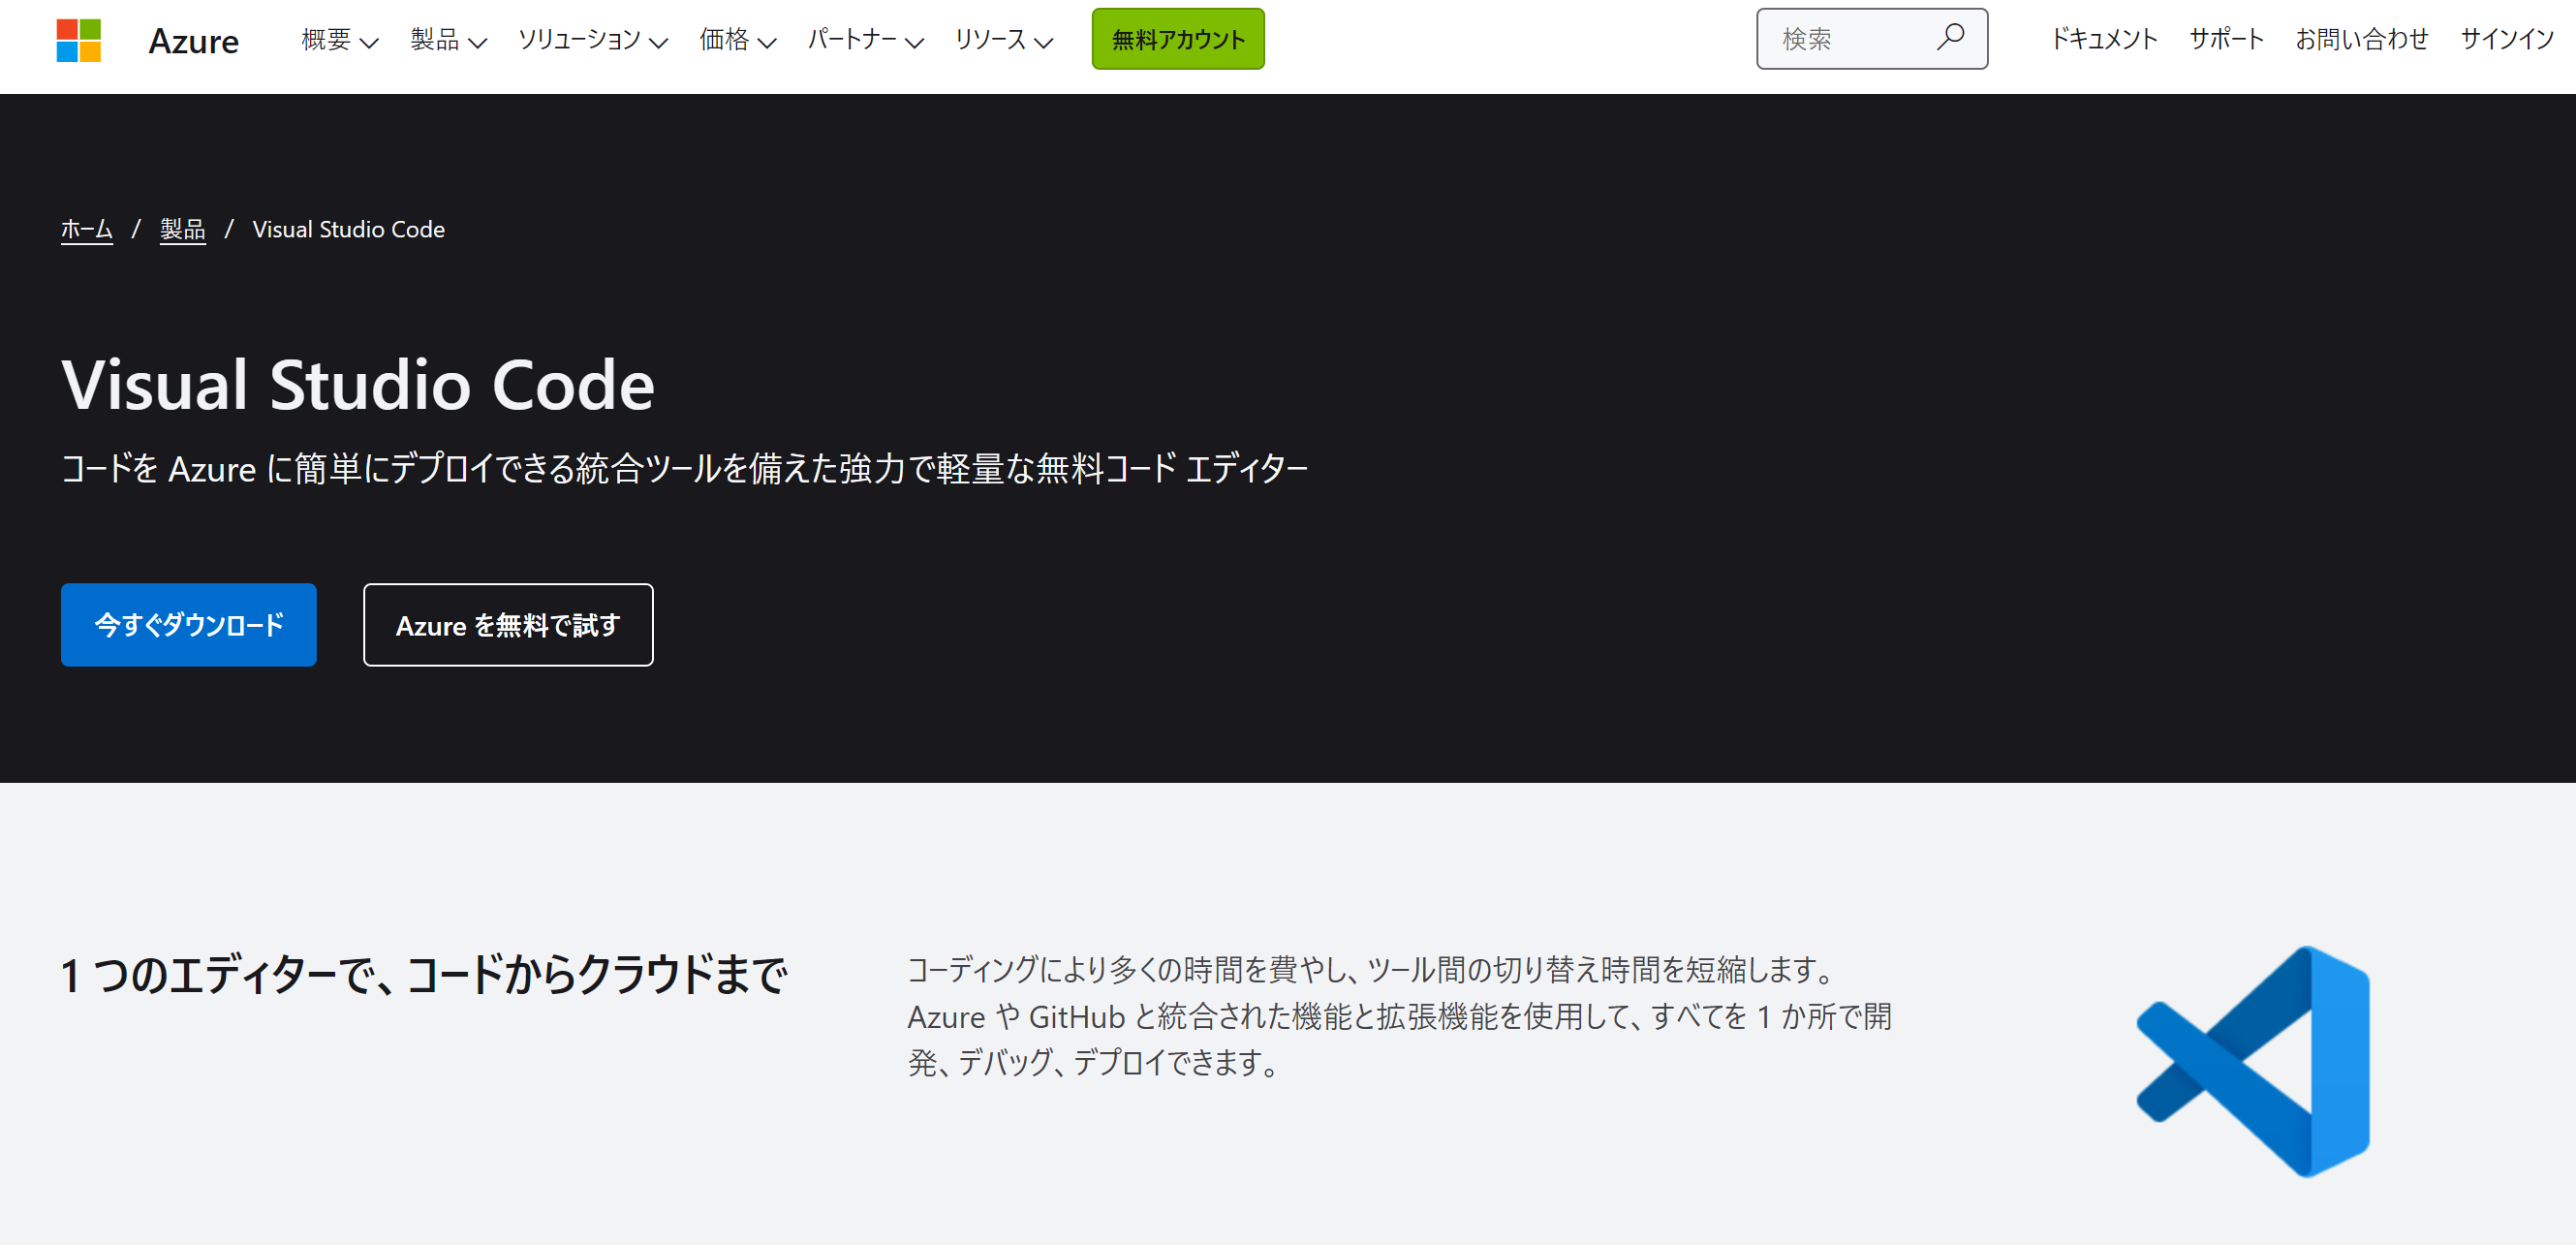The image size is (2576, 1245).
Task: Click the 1 つのエディターで heading
Action: pos(424,974)
